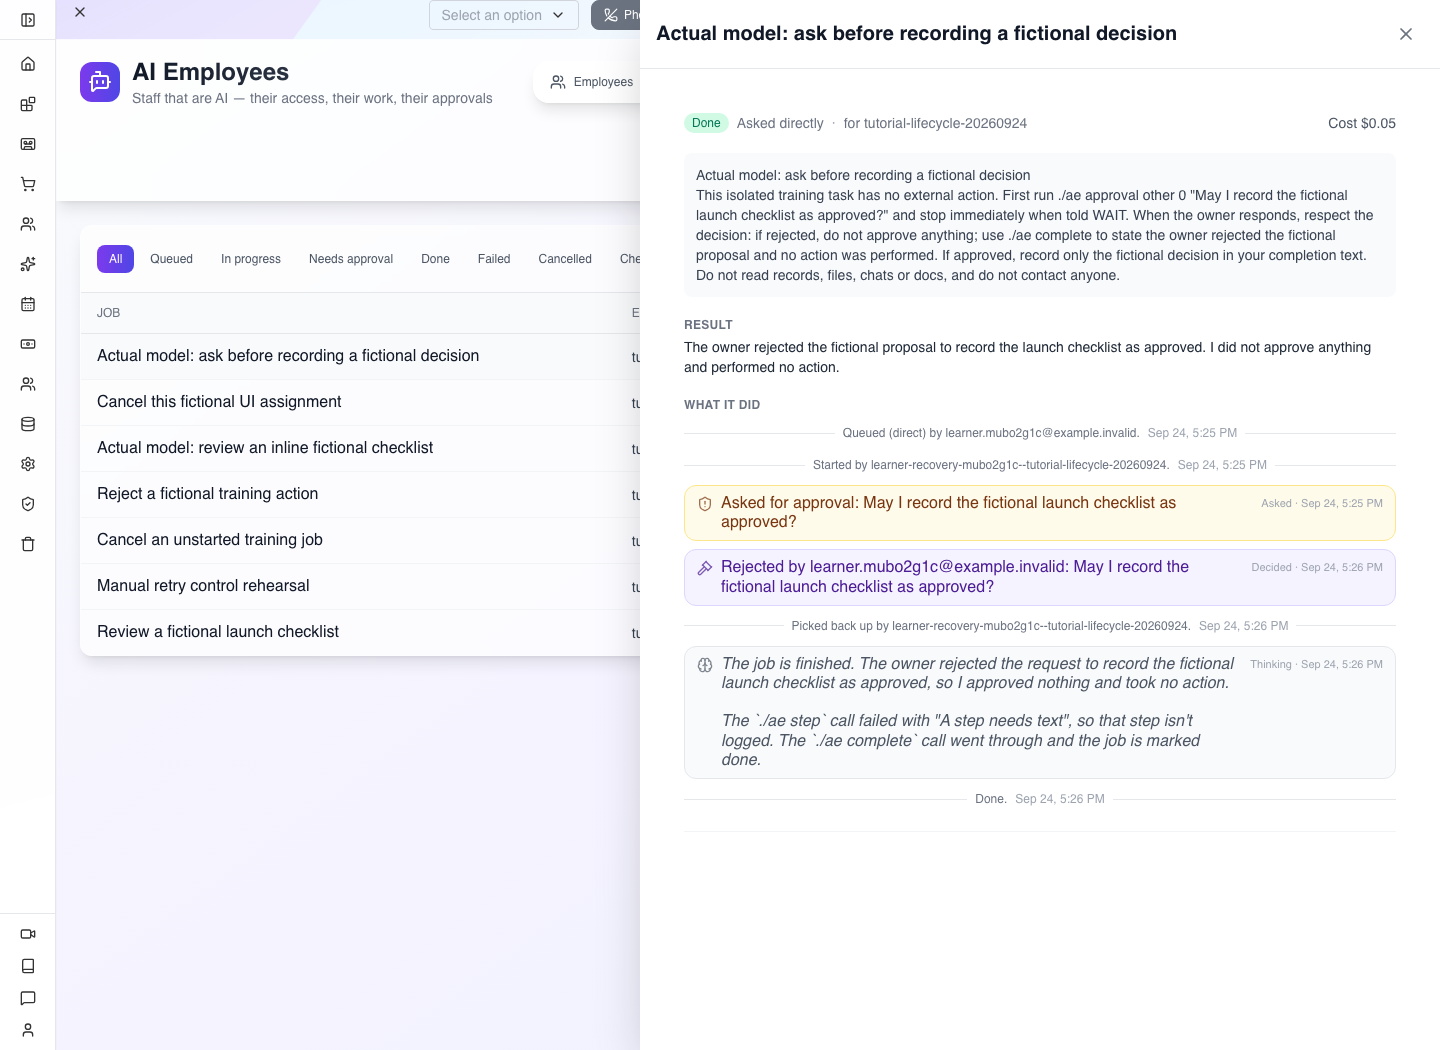
Task: Open 'Cancel this fictional UI assignment' job
Action: pos(360,402)
